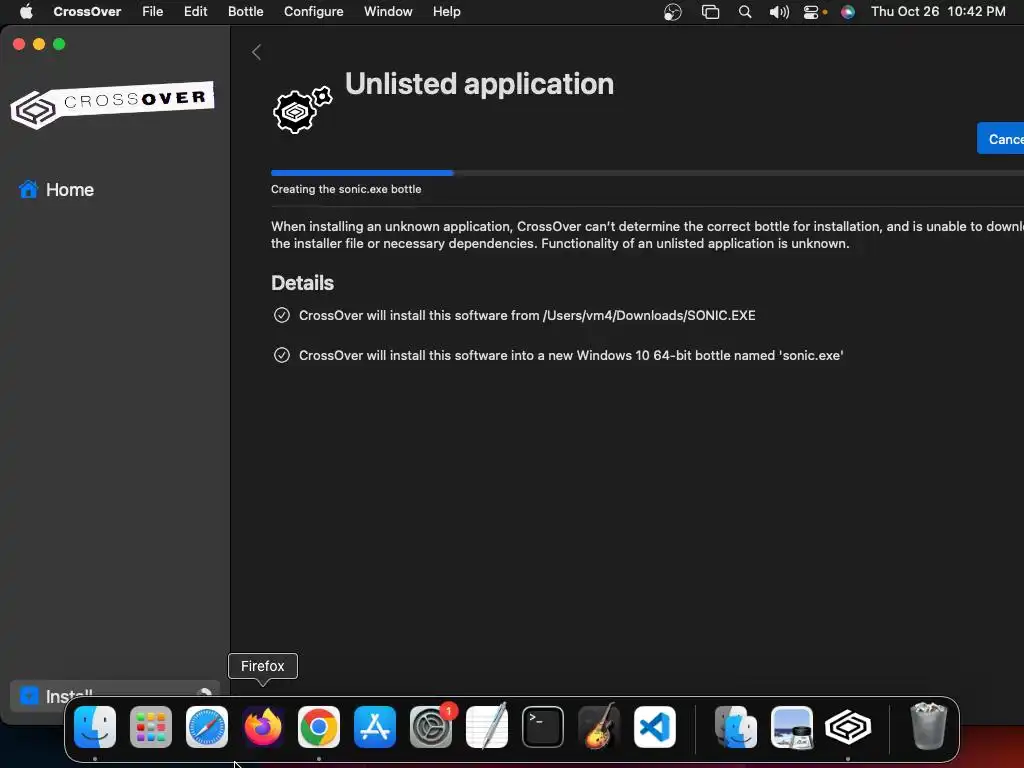Open the Window menu

(388, 12)
